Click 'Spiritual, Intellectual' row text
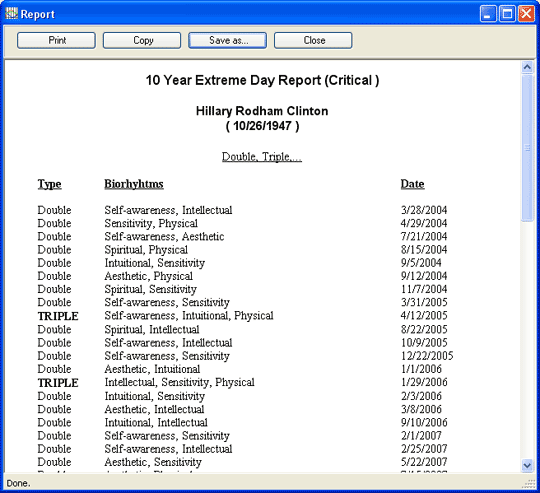 [152, 329]
